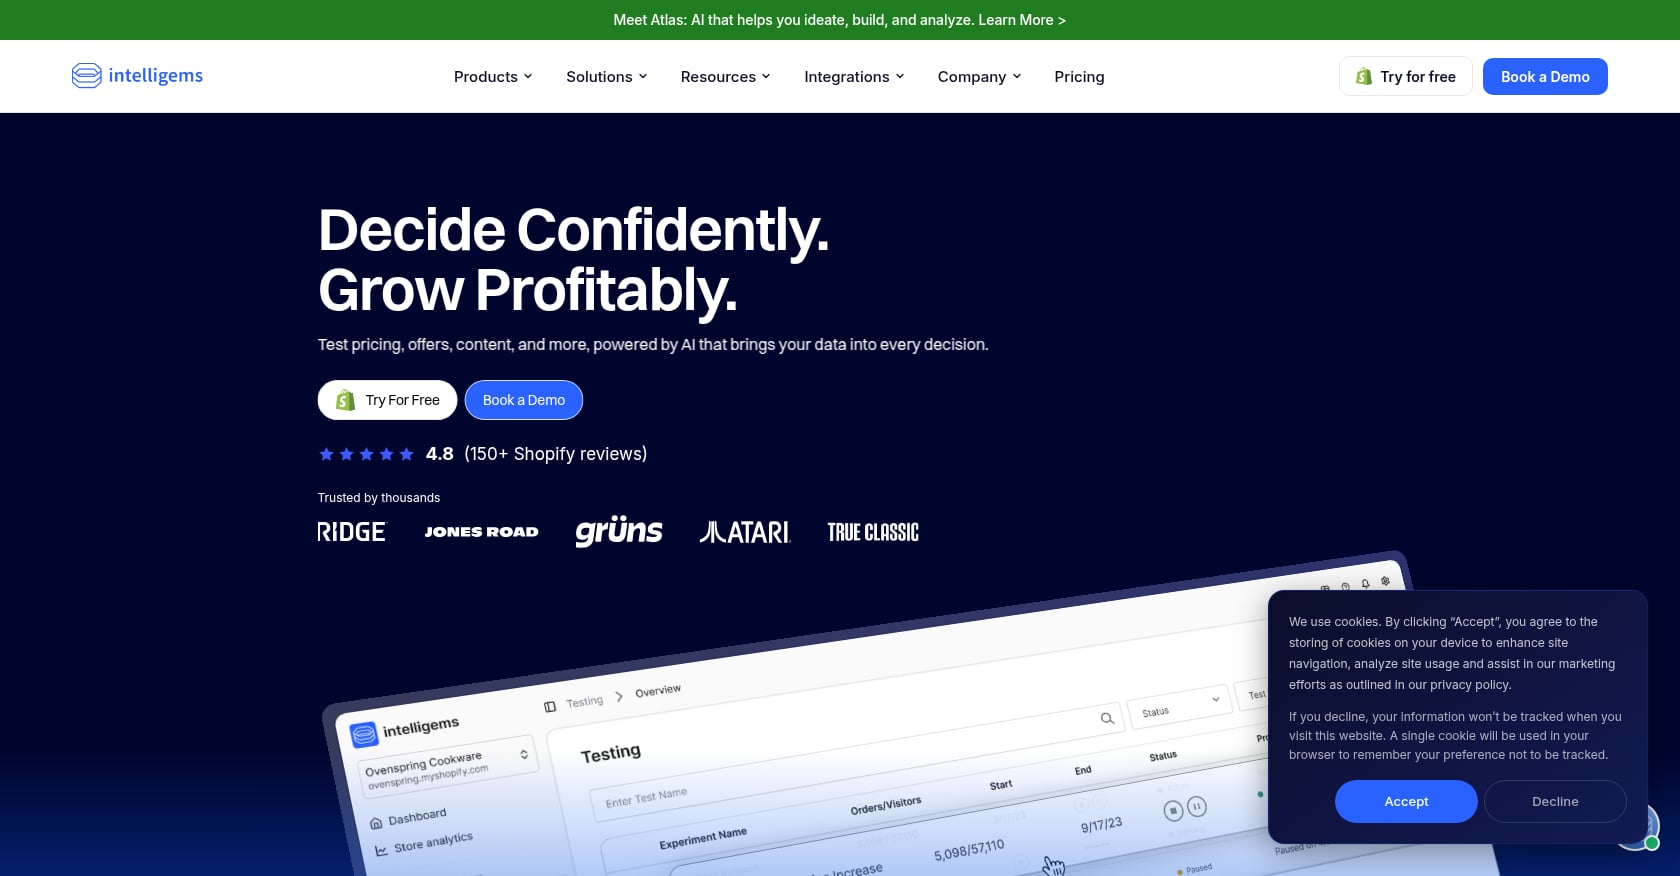The image size is (1680, 876).
Task: Click the "(150+ Shopify reviews)" text
Action: (x=556, y=454)
